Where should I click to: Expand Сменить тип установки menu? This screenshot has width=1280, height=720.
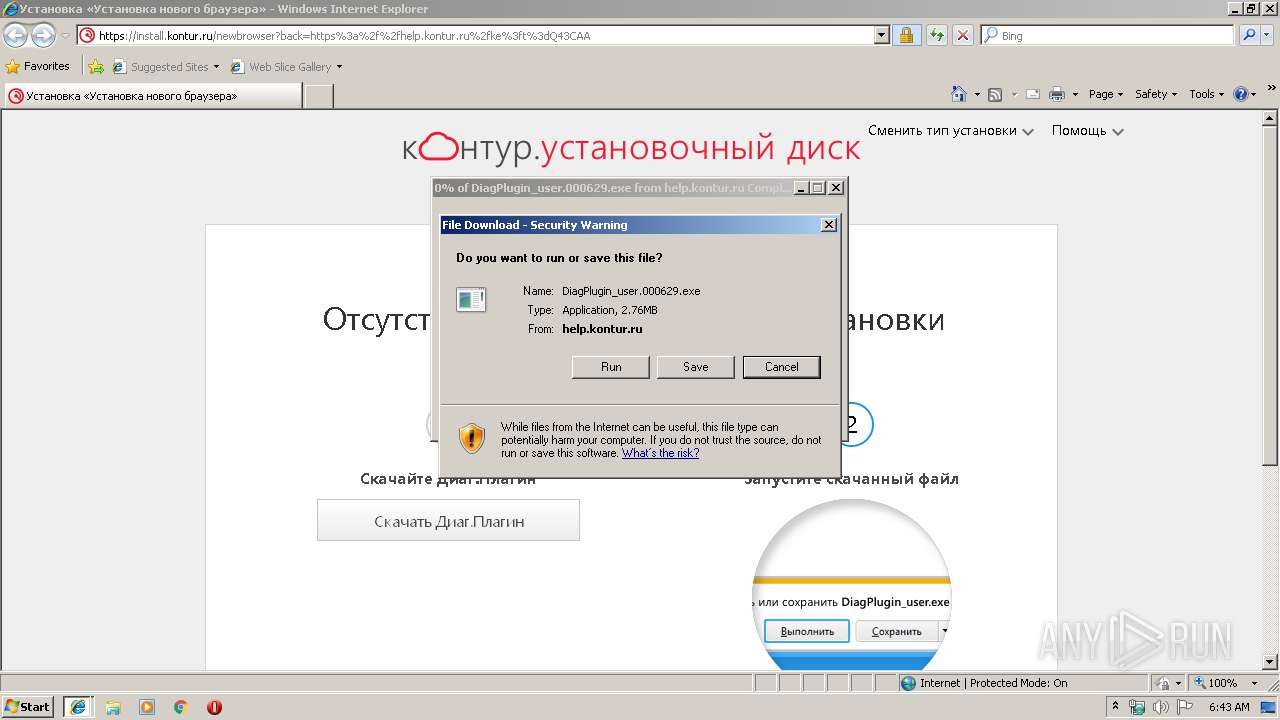coord(951,131)
